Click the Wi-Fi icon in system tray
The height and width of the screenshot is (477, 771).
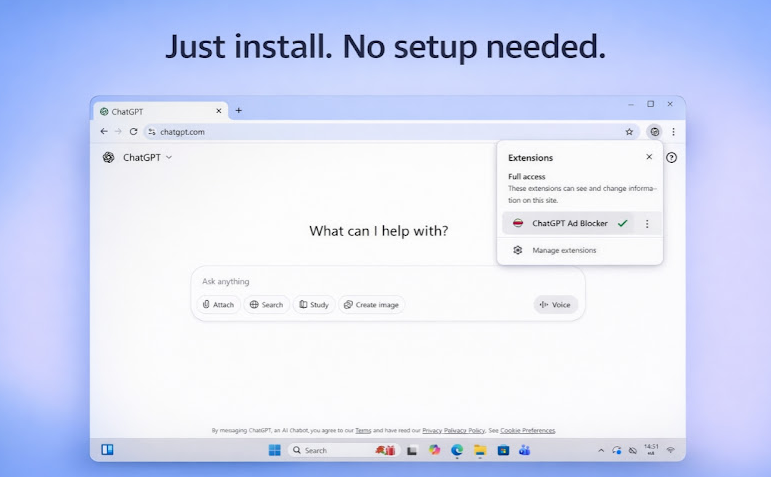click(x=671, y=450)
